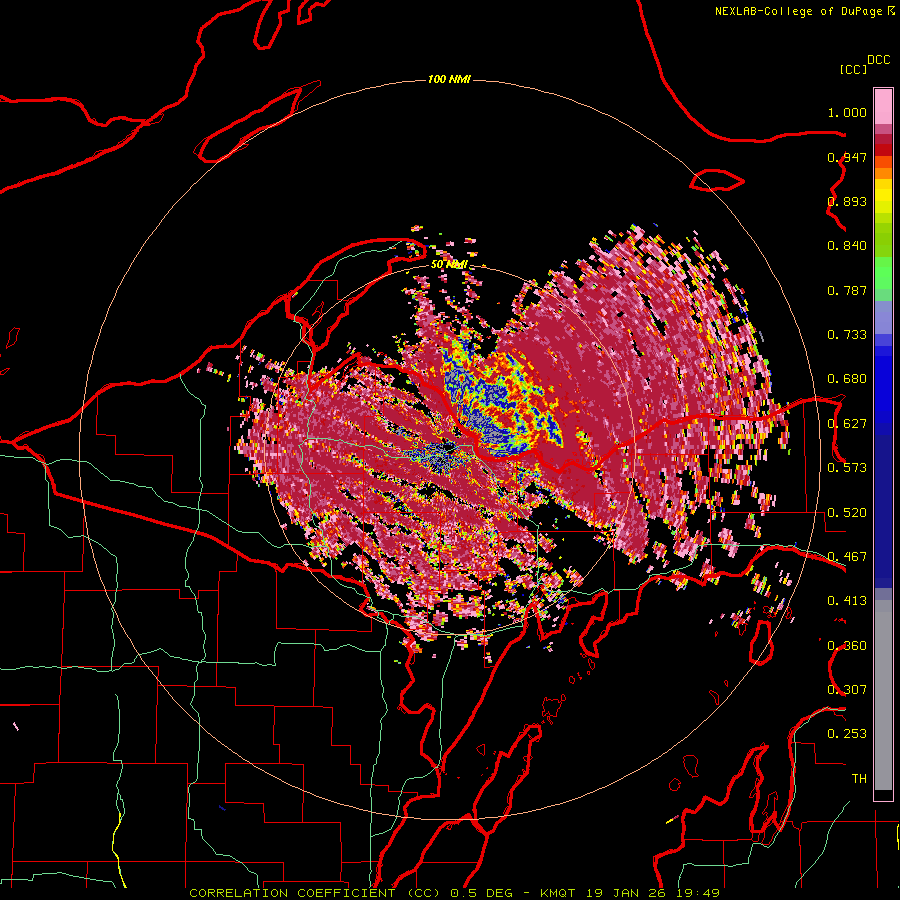Click the 0.573 legend value
Screen dimensions: 900x900
point(847,468)
